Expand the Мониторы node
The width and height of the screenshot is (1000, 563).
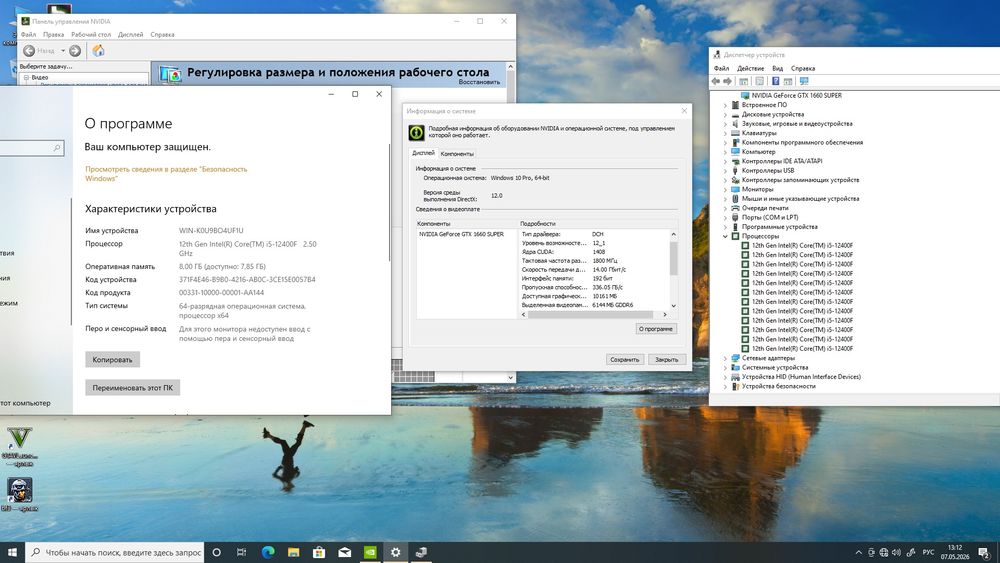coord(725,189)
